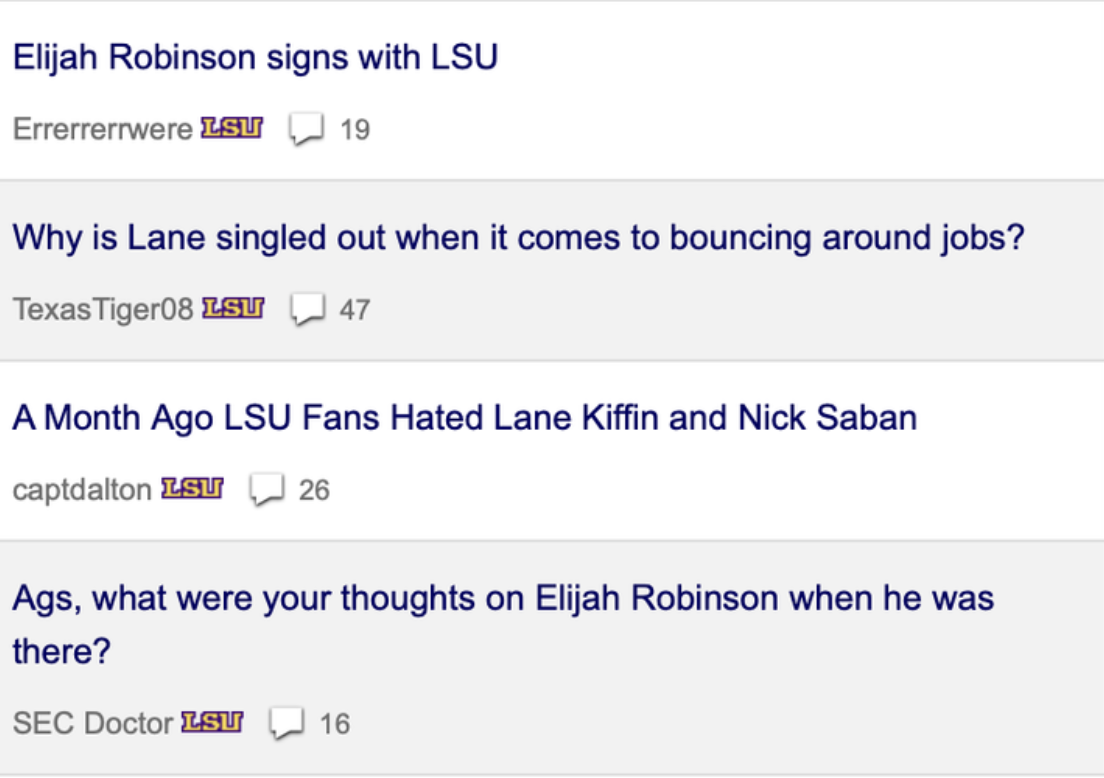Open the thread about Lane bouncing around jobs
The width and height of the screenshot is (1104, 778).
[519, 237]
